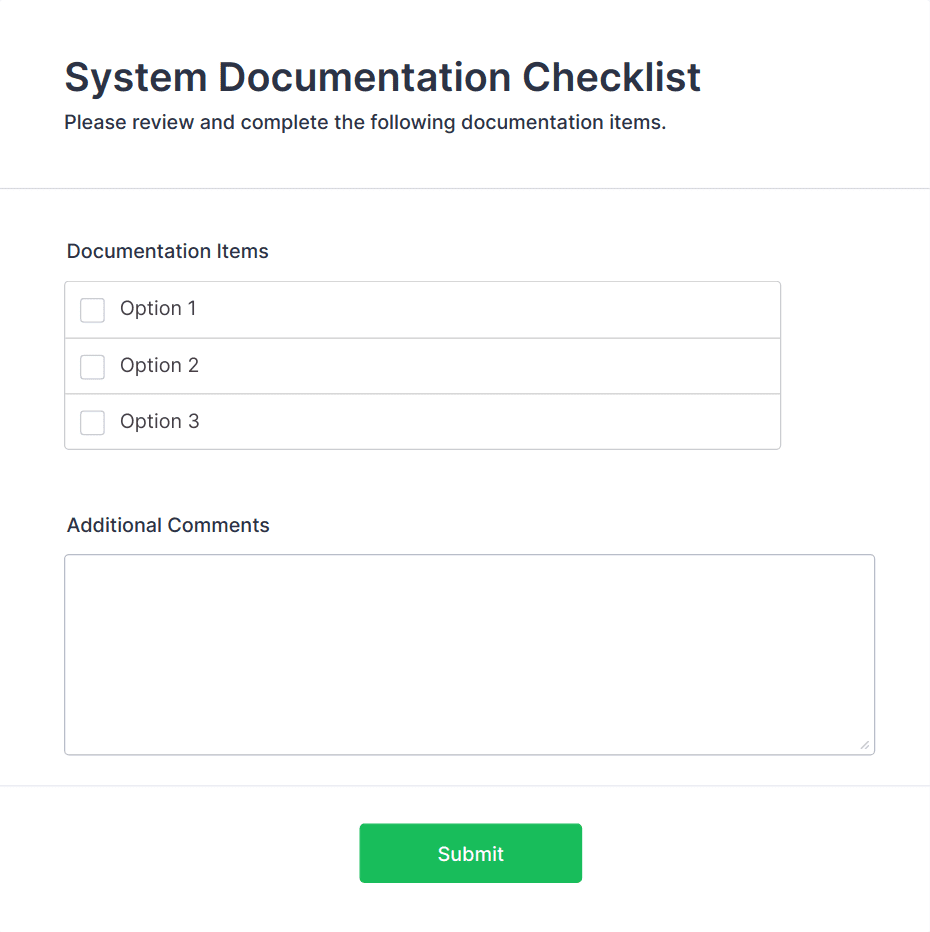Select the first documentation item row

(422, 310)
